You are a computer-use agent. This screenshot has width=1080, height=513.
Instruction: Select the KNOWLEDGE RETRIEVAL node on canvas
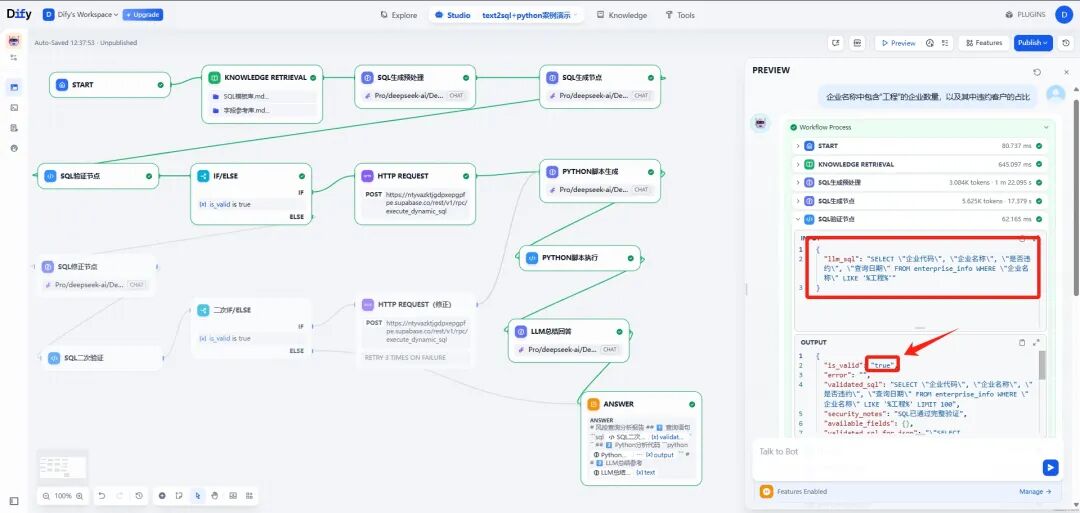point(262,94)
